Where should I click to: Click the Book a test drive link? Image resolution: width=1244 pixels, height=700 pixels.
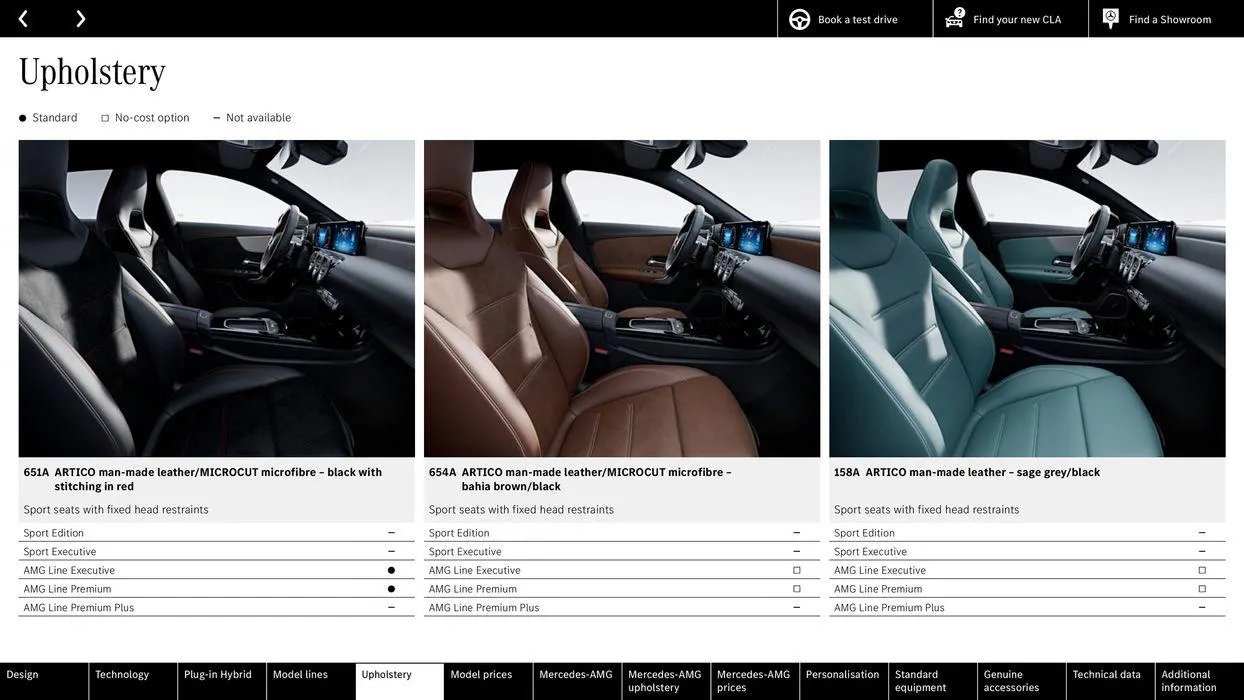851,17
